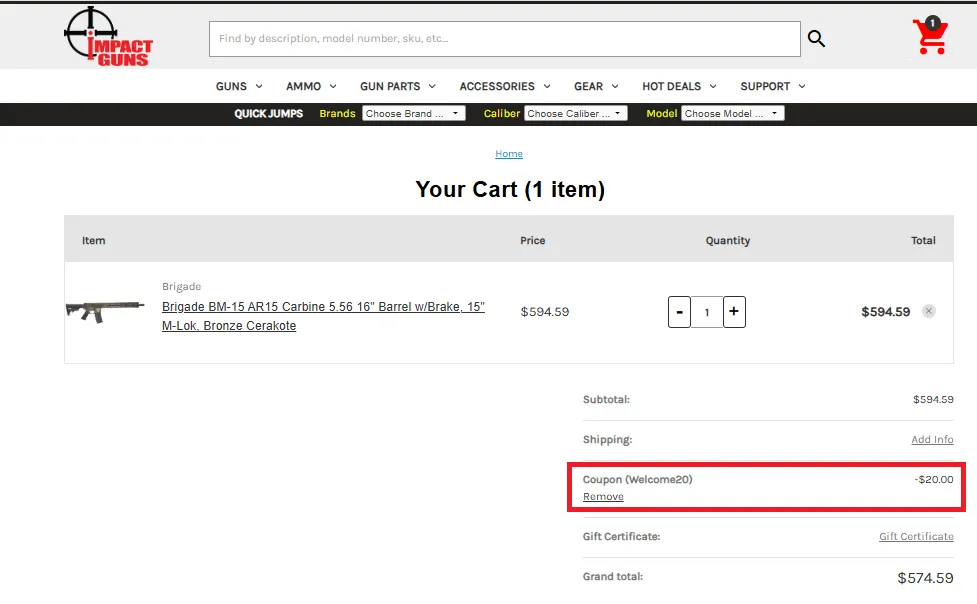Open the HOT DEALS menu
The height and width of the screenshot is (604, 977).
pos(679,86)
